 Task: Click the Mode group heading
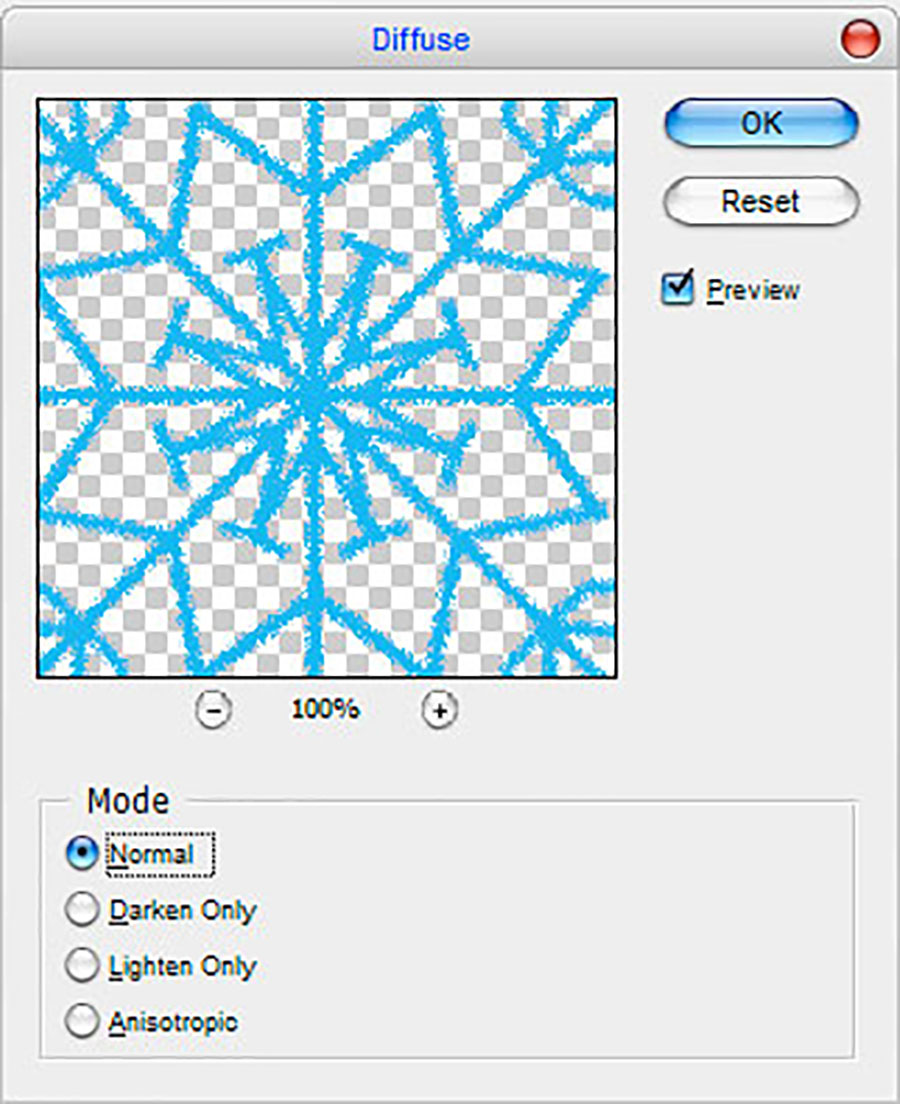click(x=128, y=801)
